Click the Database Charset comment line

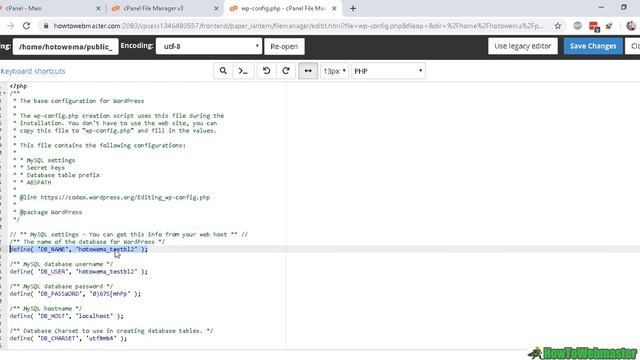point(111,331)
